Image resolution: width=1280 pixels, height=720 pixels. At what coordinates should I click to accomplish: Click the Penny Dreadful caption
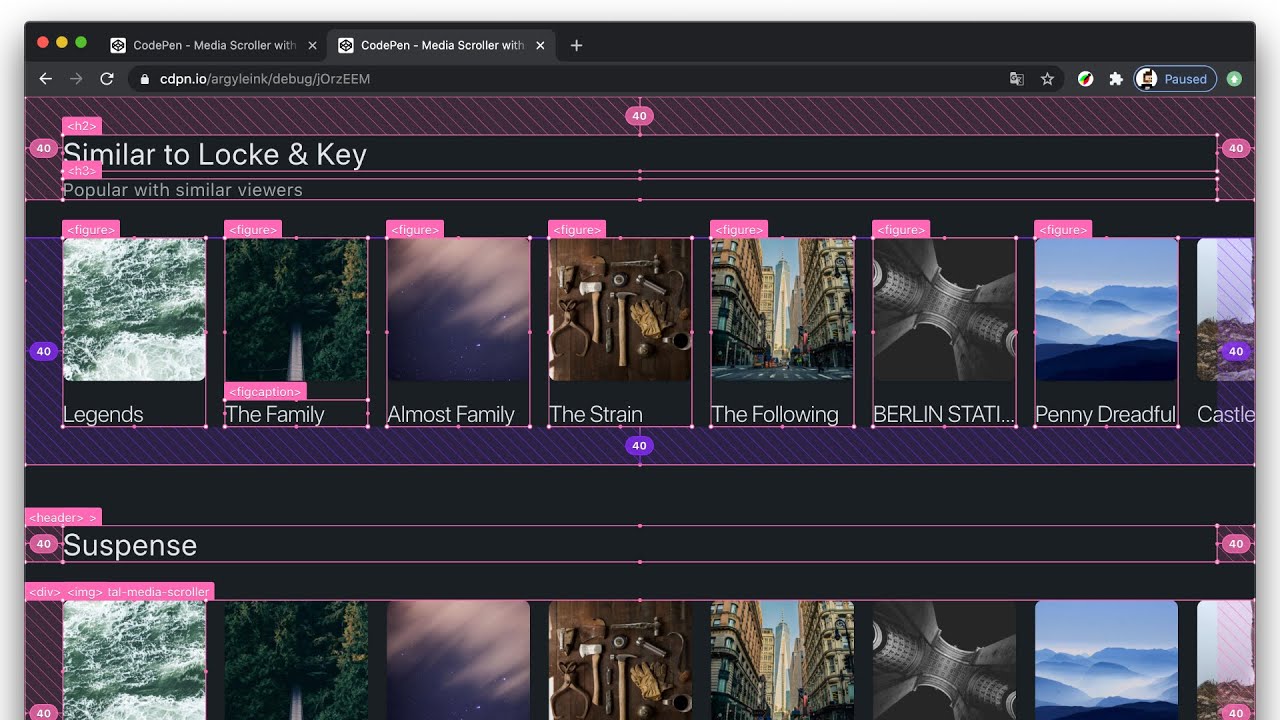click(1105, 414)
